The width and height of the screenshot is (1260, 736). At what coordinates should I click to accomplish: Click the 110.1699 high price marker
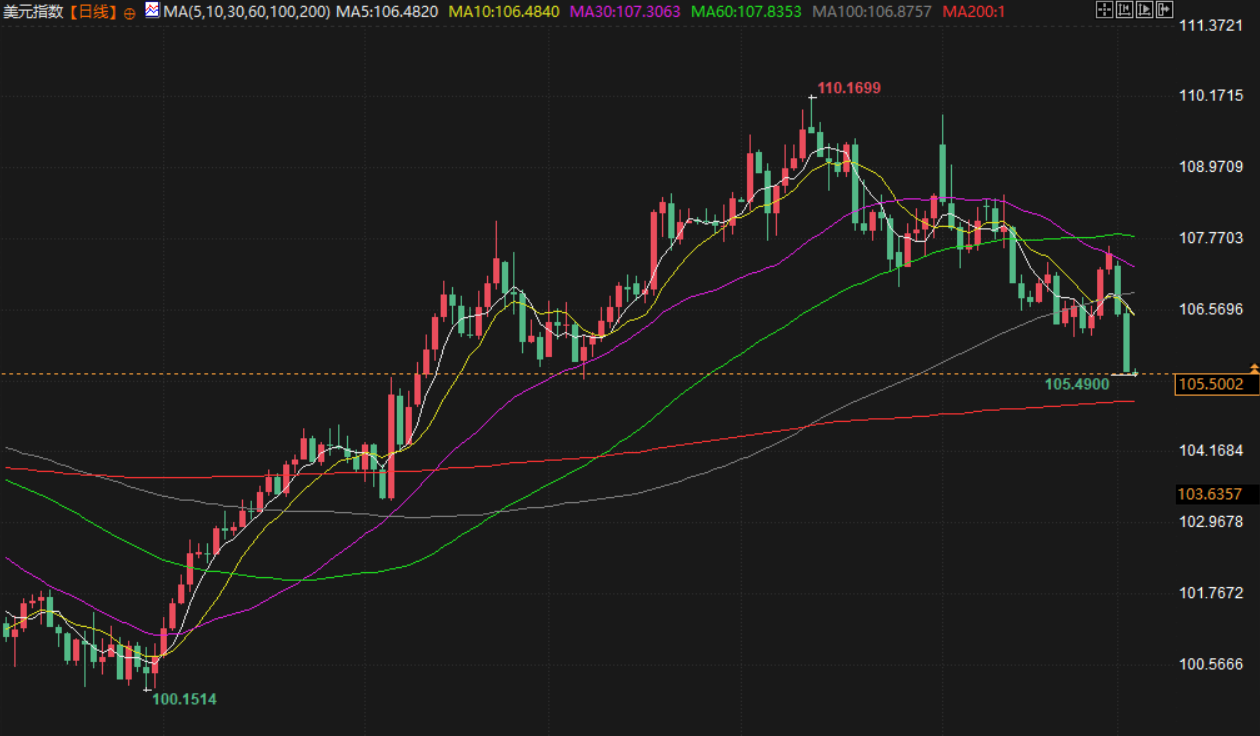[x=849, y=88]
